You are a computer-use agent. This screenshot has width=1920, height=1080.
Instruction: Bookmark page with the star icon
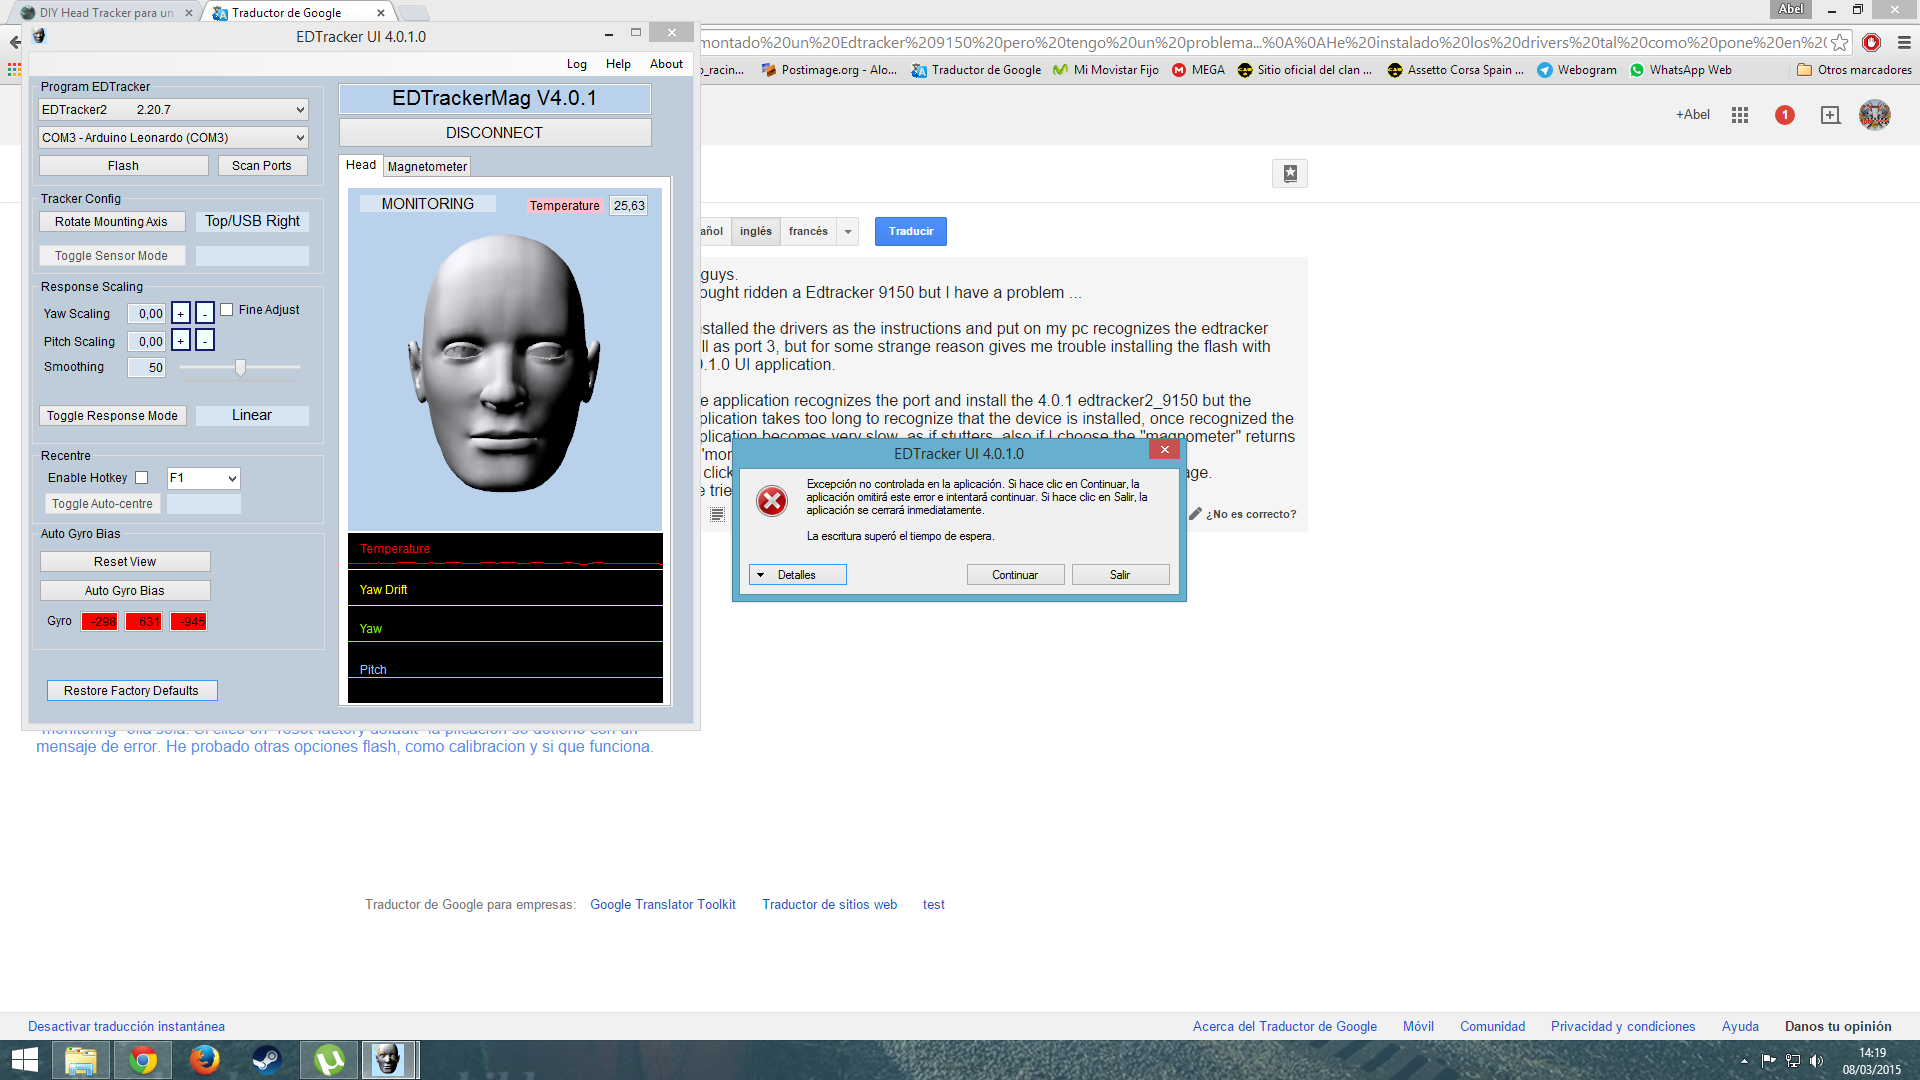(1840, 43)
